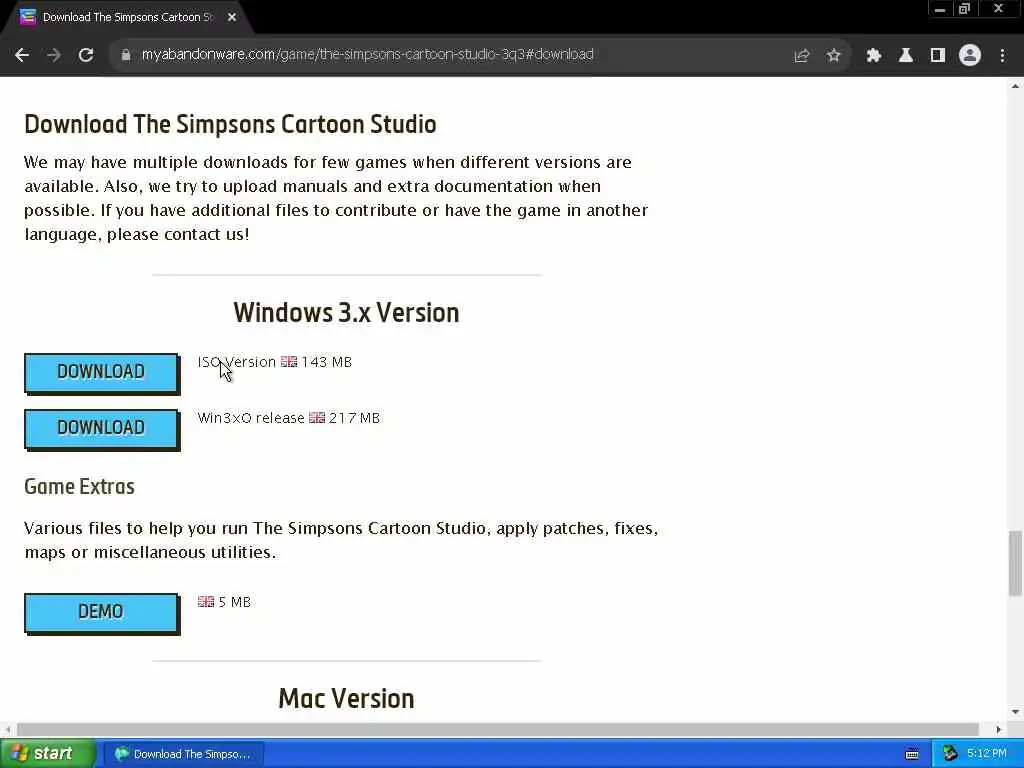Click the scroll down arrow

point(1015,712)
